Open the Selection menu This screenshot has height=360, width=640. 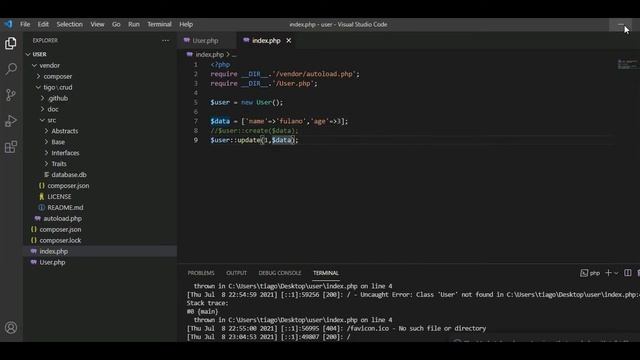(69, 24)
